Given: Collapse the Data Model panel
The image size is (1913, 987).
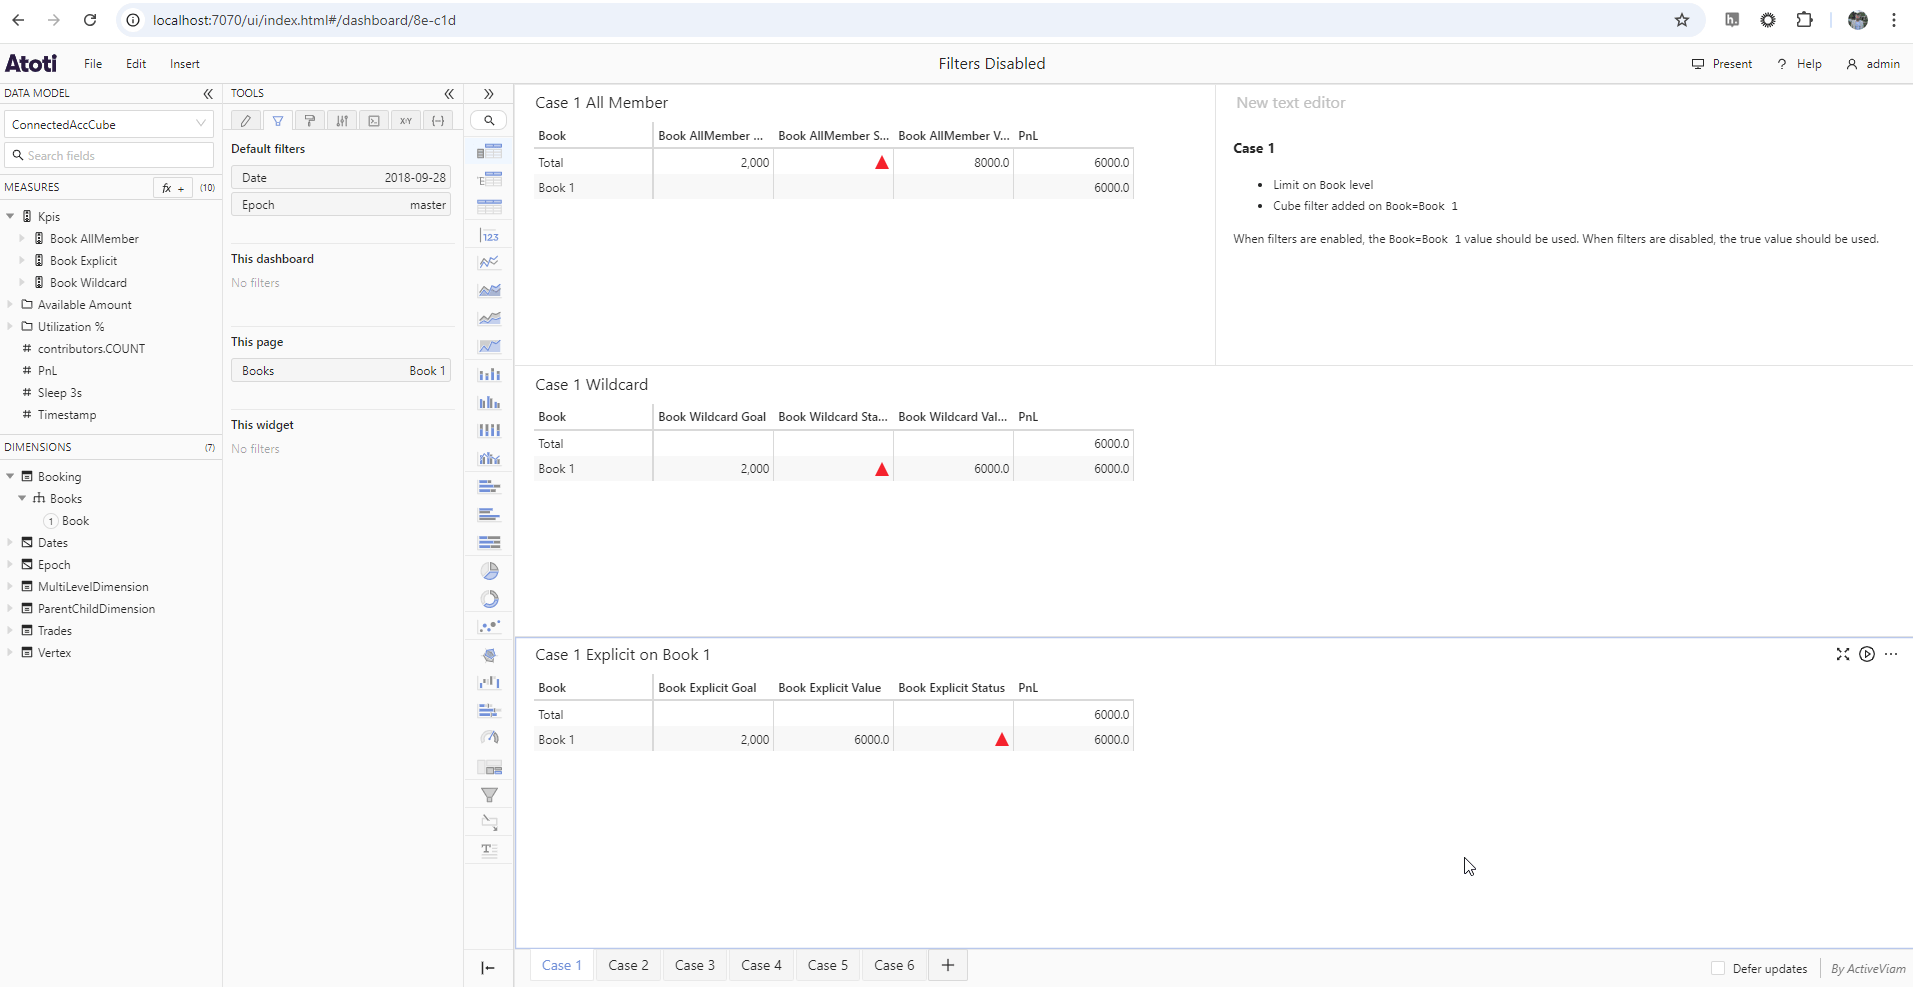Looking at the screenshot, I should pyautogui.click(x=208, y=94).
